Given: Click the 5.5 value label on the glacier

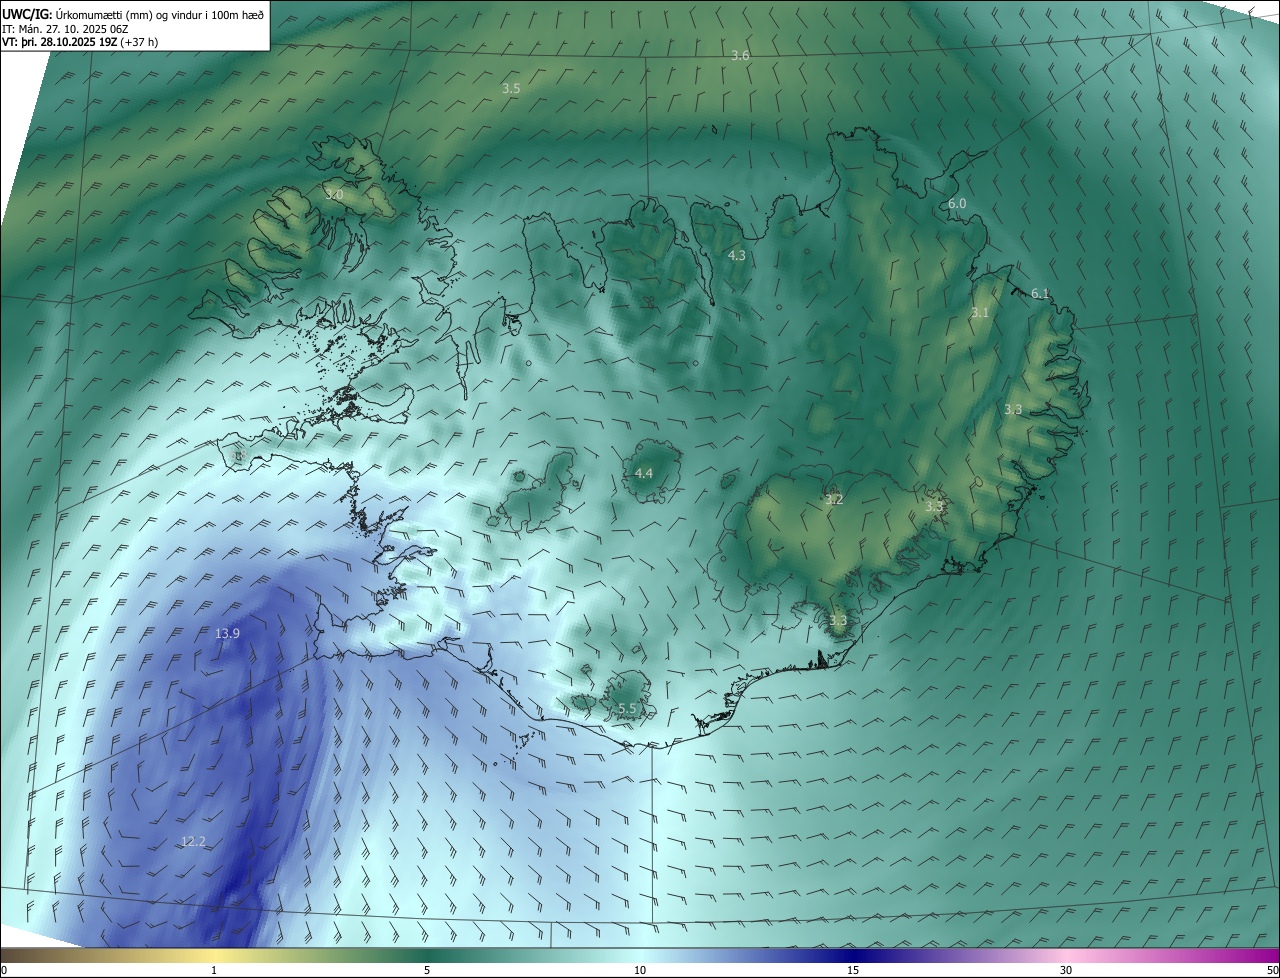Looking at the screenshot, I should [x=627, y=708].
